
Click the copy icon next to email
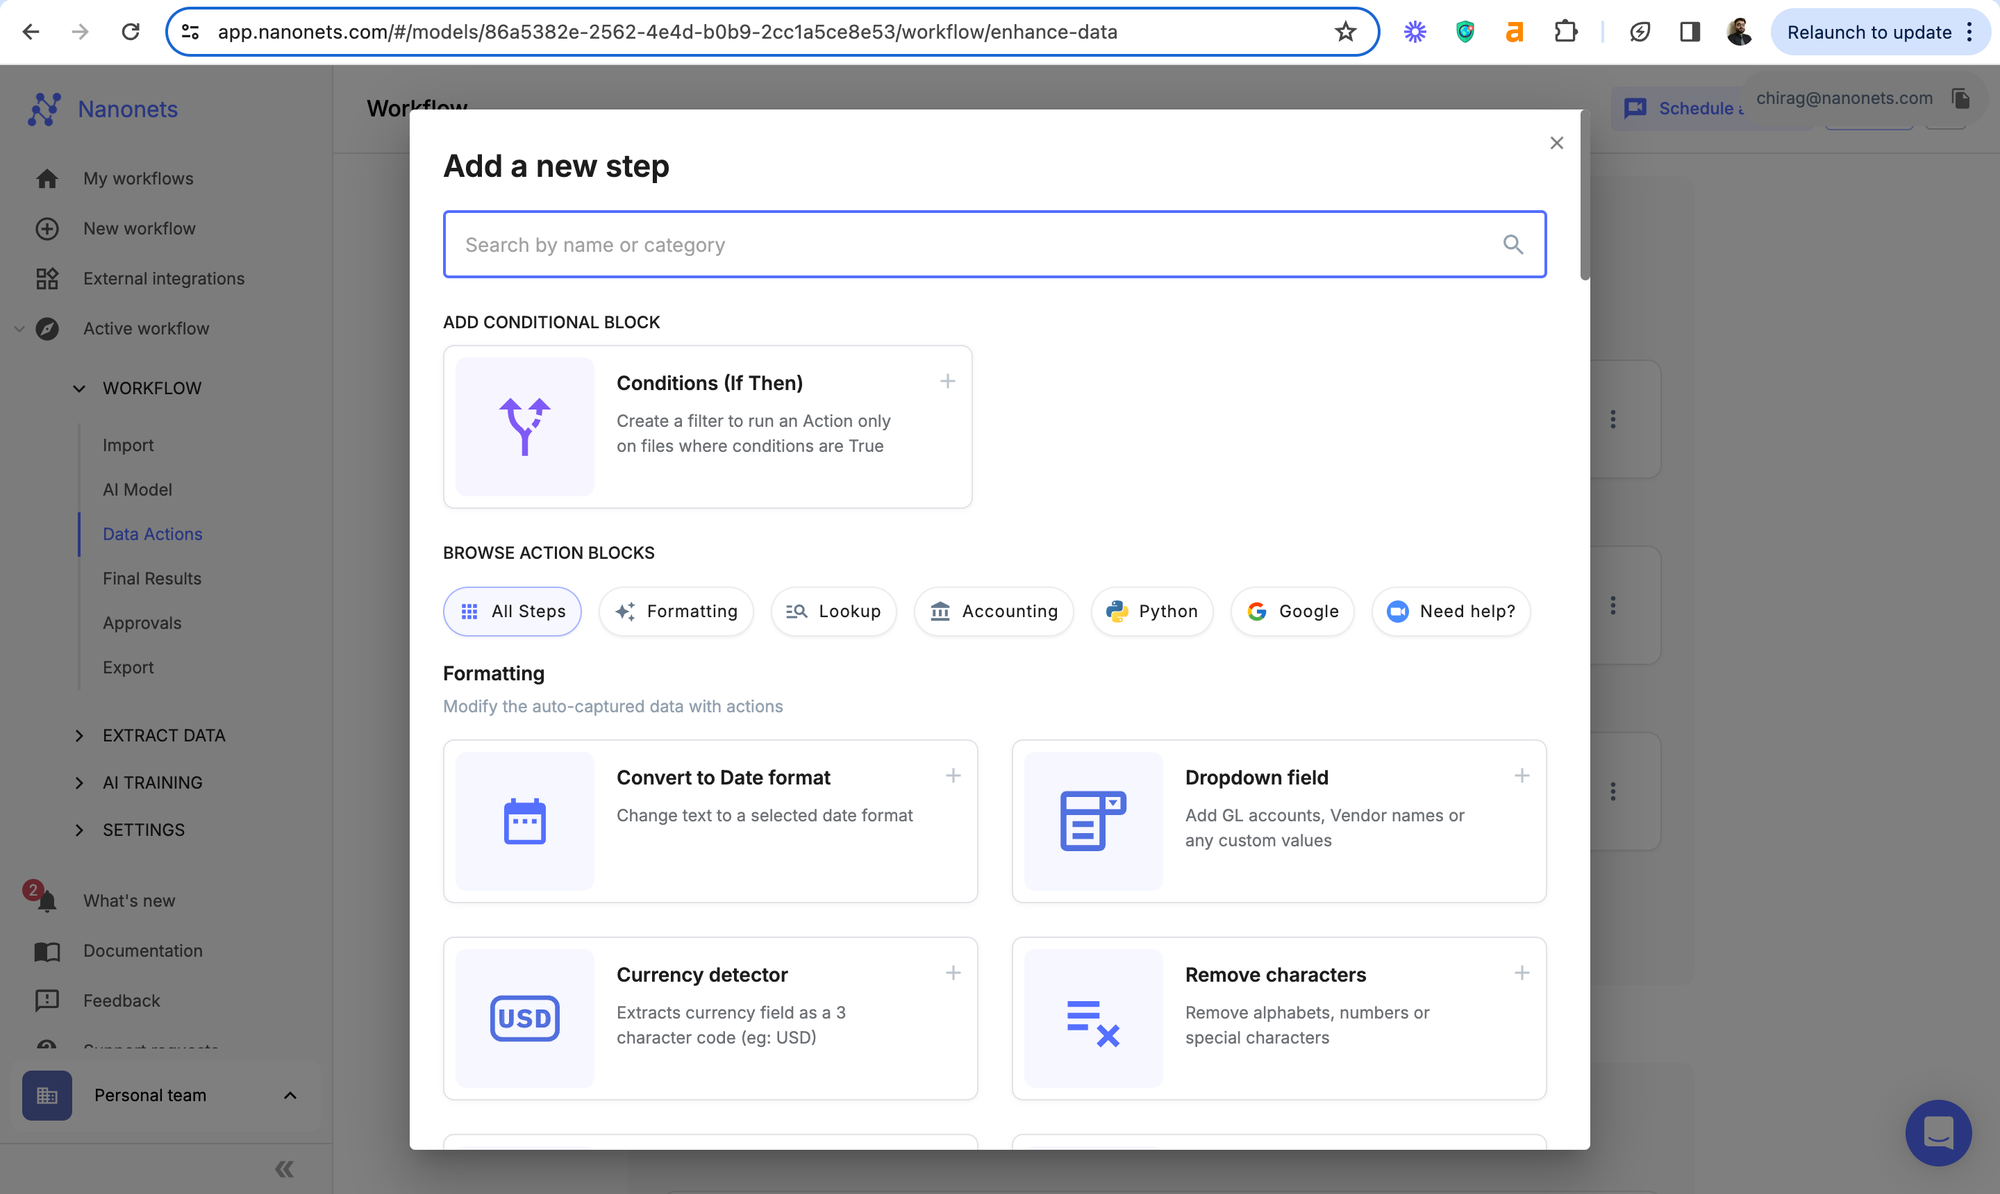pos(1961,98)
